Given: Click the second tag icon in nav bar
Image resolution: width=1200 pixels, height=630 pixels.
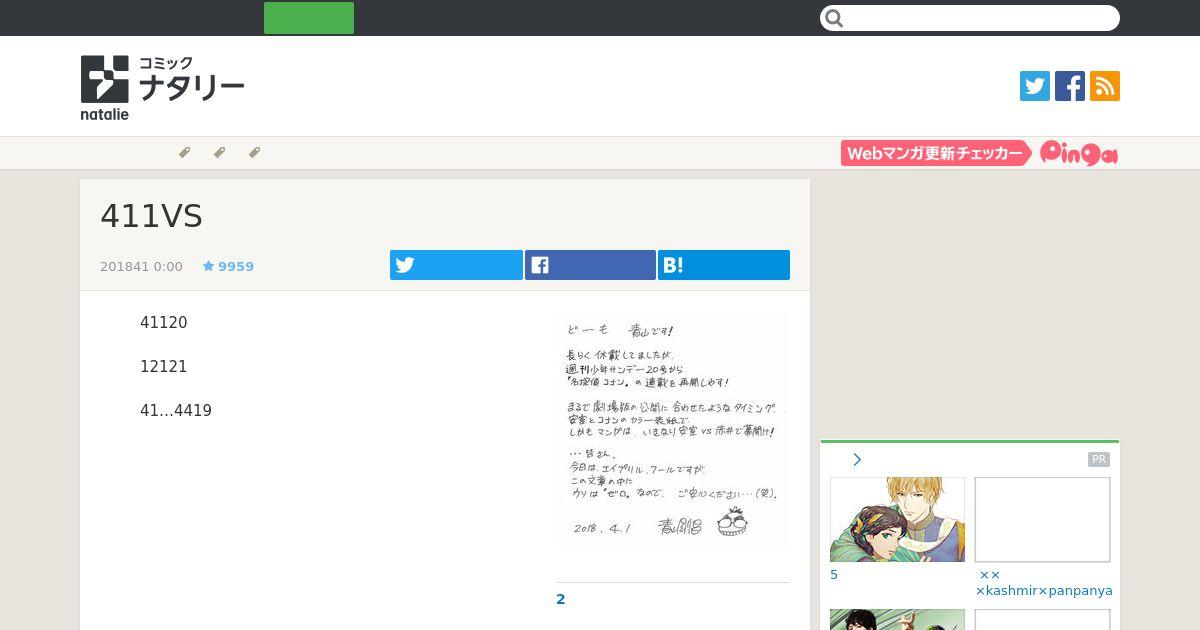Looking at the screenshot, I should pos(219,153).
